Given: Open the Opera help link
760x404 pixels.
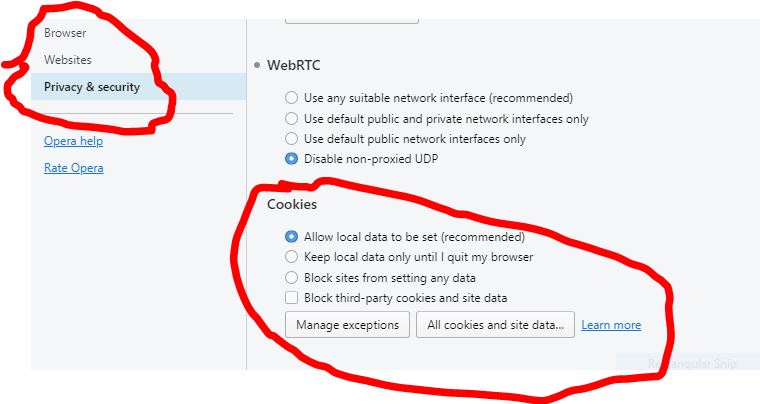Looking at the screenshot, I should pyautogui.click(x=73, y=142).
